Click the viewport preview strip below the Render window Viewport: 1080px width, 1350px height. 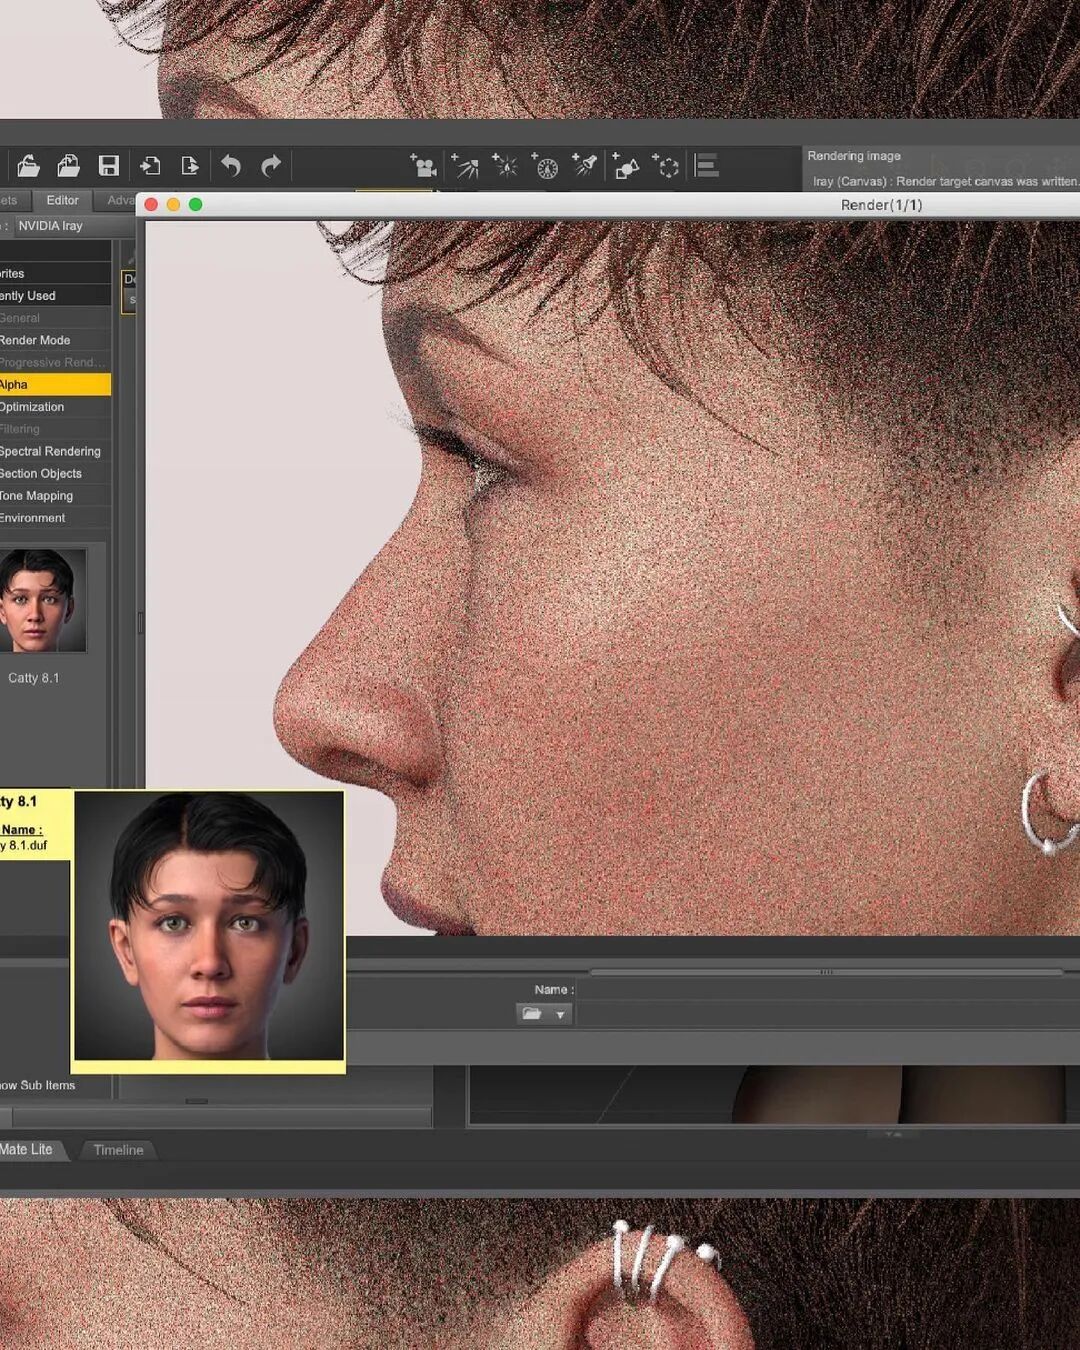tap(774, 1095)
